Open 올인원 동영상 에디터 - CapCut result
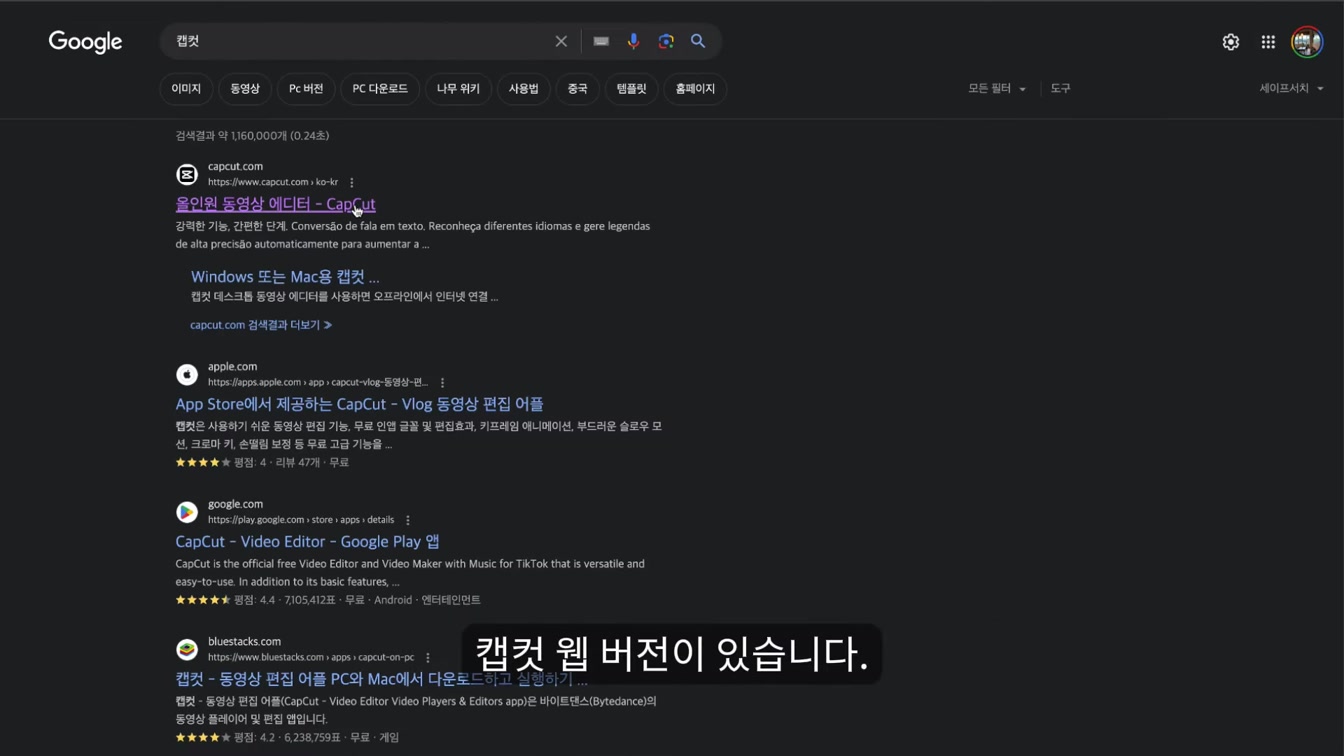This screenshot has height=756, width=1344. (276, 204)
